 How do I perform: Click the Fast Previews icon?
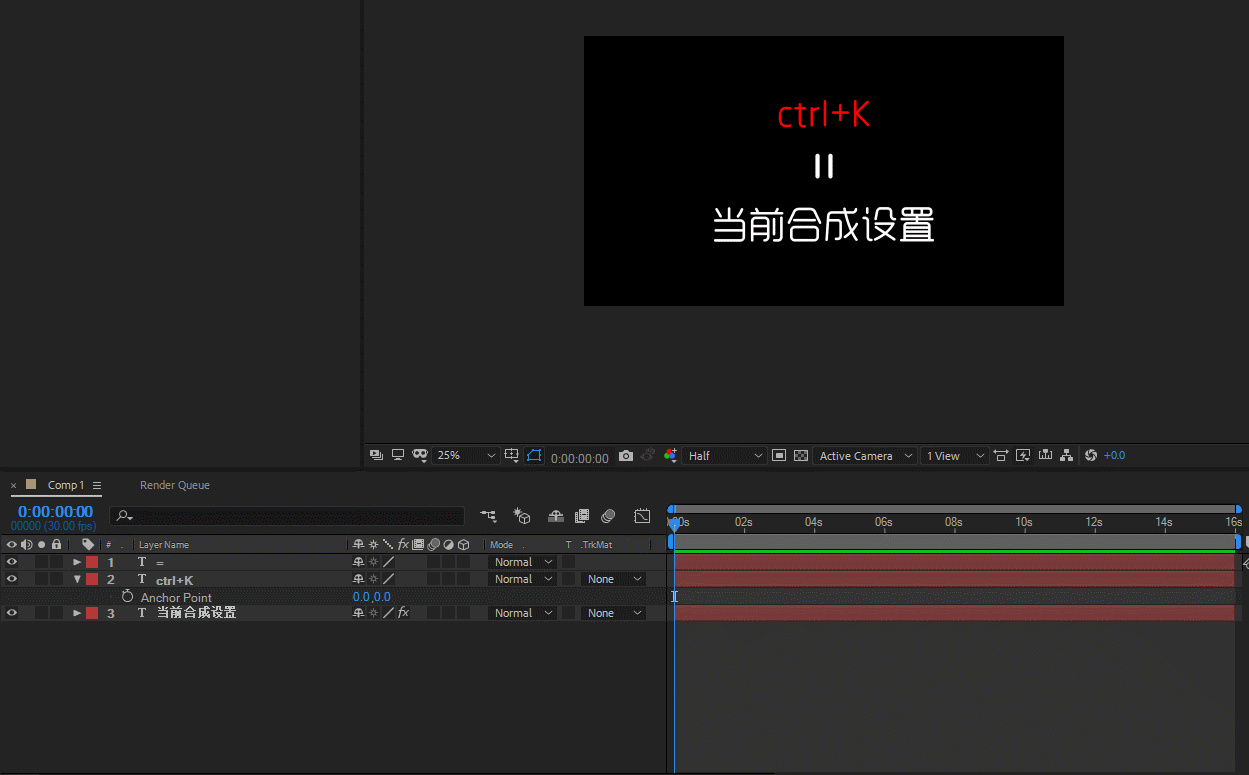pyautogui.click(x=1023, y=455)
